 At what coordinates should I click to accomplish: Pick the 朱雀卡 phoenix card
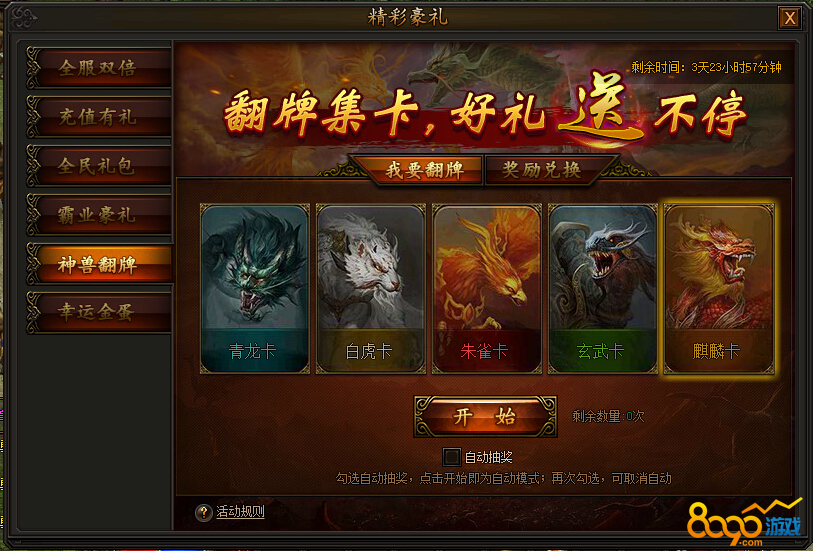pos(487,289)
